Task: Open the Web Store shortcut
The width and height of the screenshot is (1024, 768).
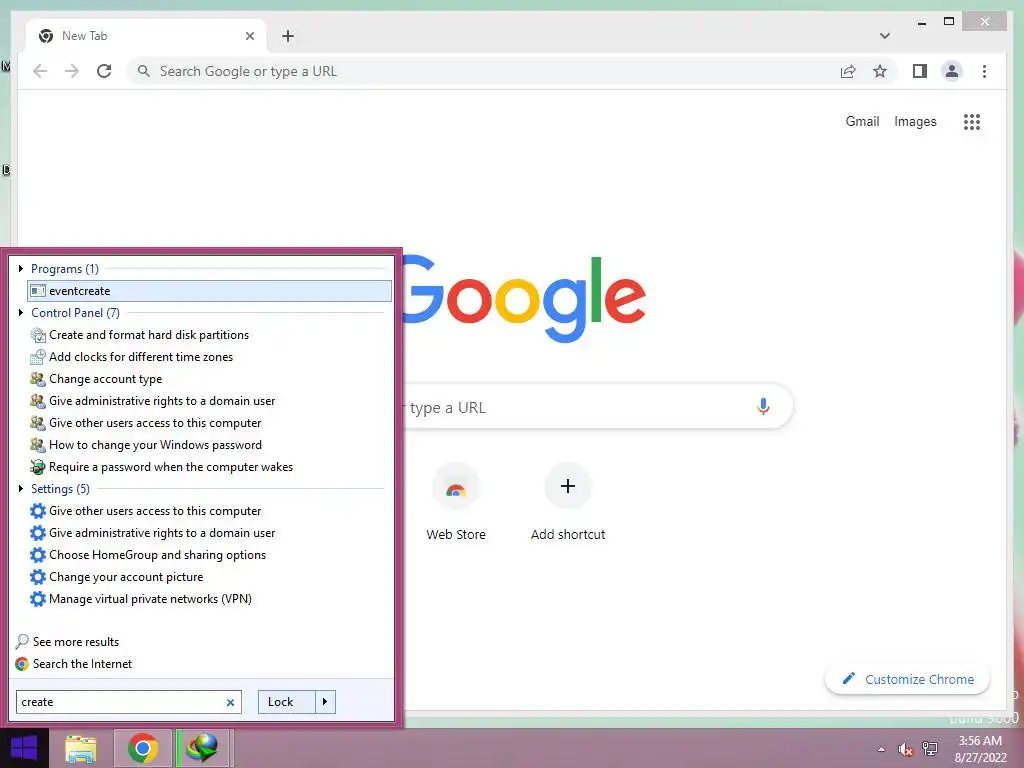Action: tap(456, 501)
